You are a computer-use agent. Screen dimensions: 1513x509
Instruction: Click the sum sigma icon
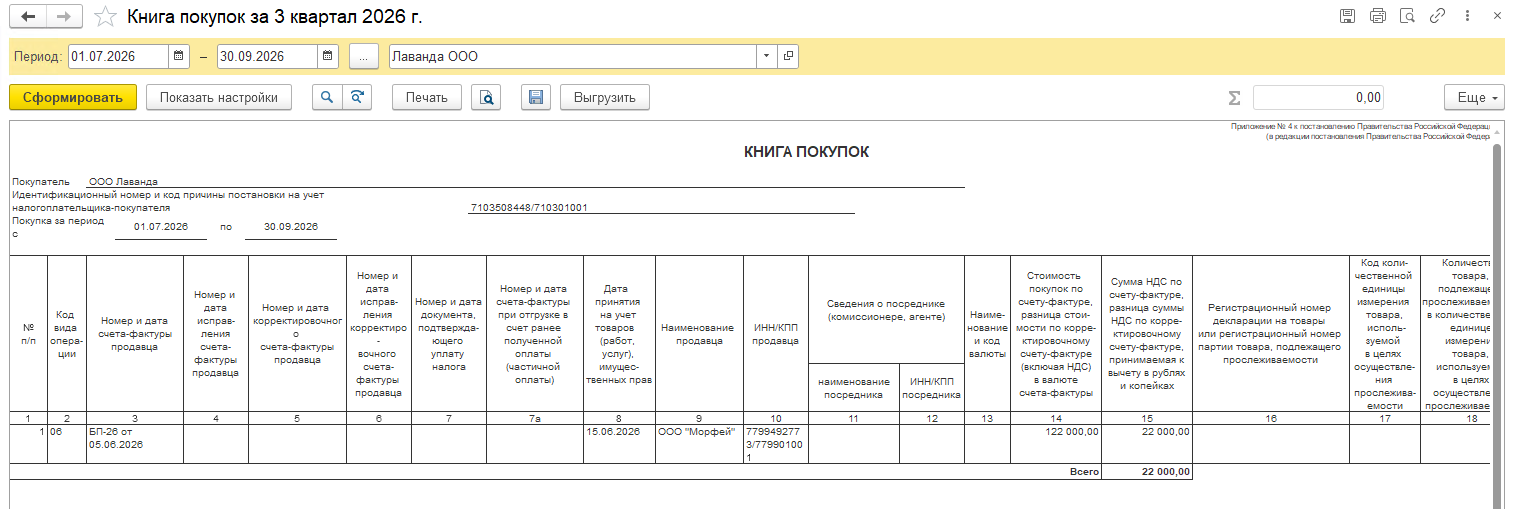point(1234,98)
